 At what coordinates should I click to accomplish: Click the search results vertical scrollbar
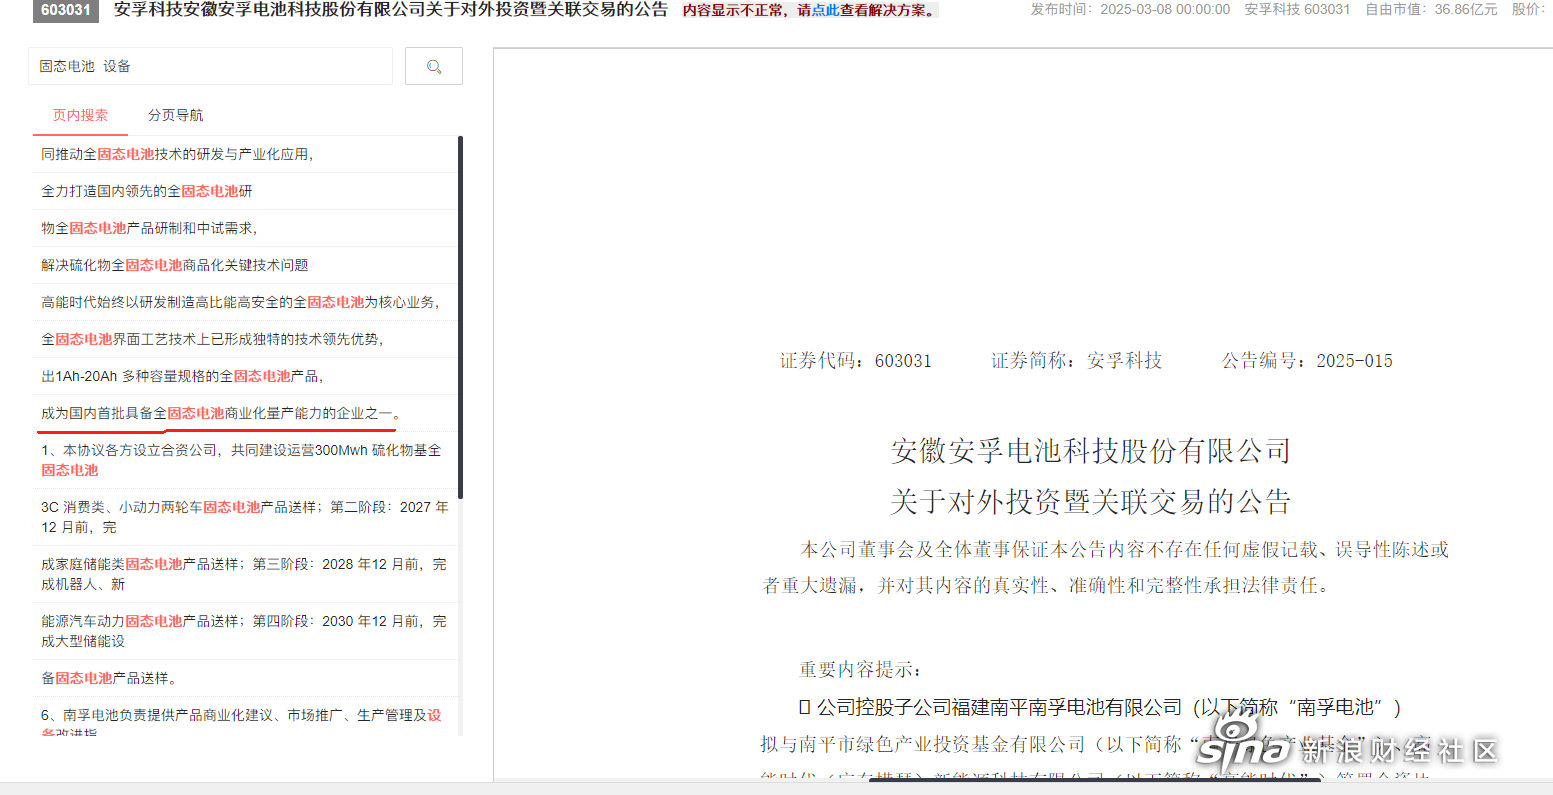pyautogui.click(x=460, y=318)
